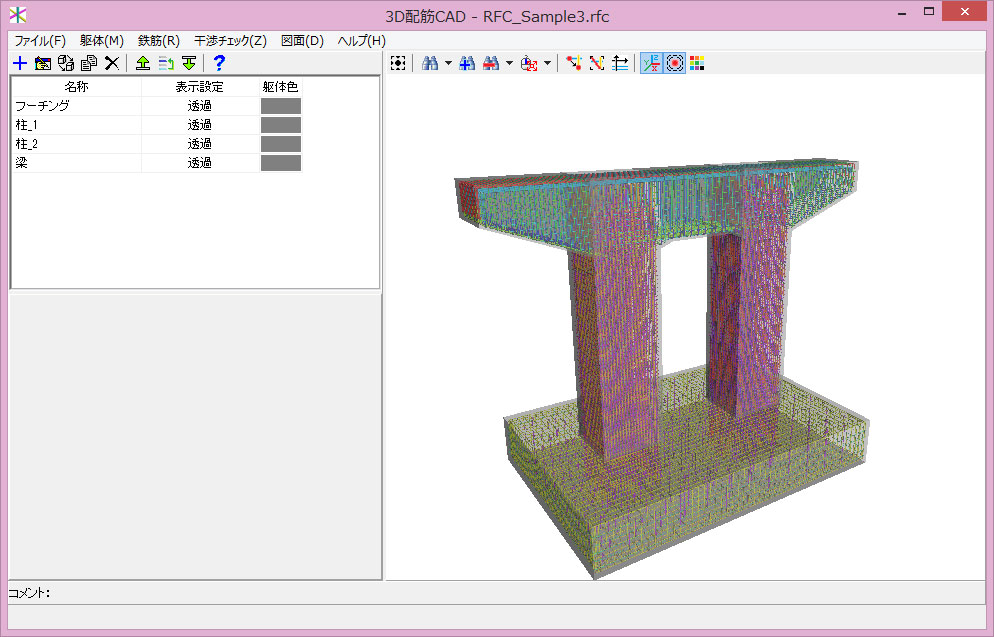The height and width of the screenshot is (637, 994).
Task: Click the binoculars with blue plus icon
Action: [x=466, y=63]
